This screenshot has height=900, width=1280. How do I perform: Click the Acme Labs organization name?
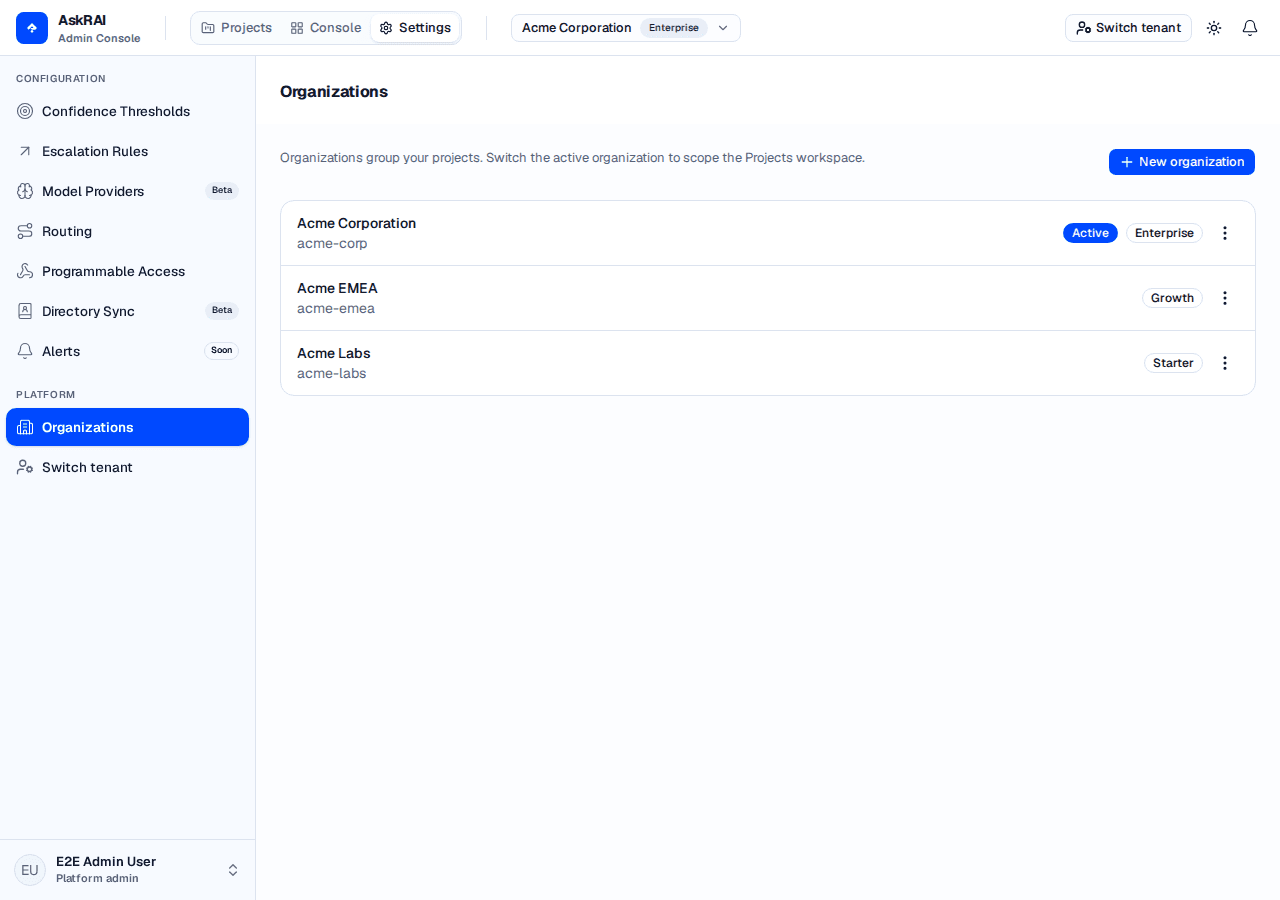[334, 353]
